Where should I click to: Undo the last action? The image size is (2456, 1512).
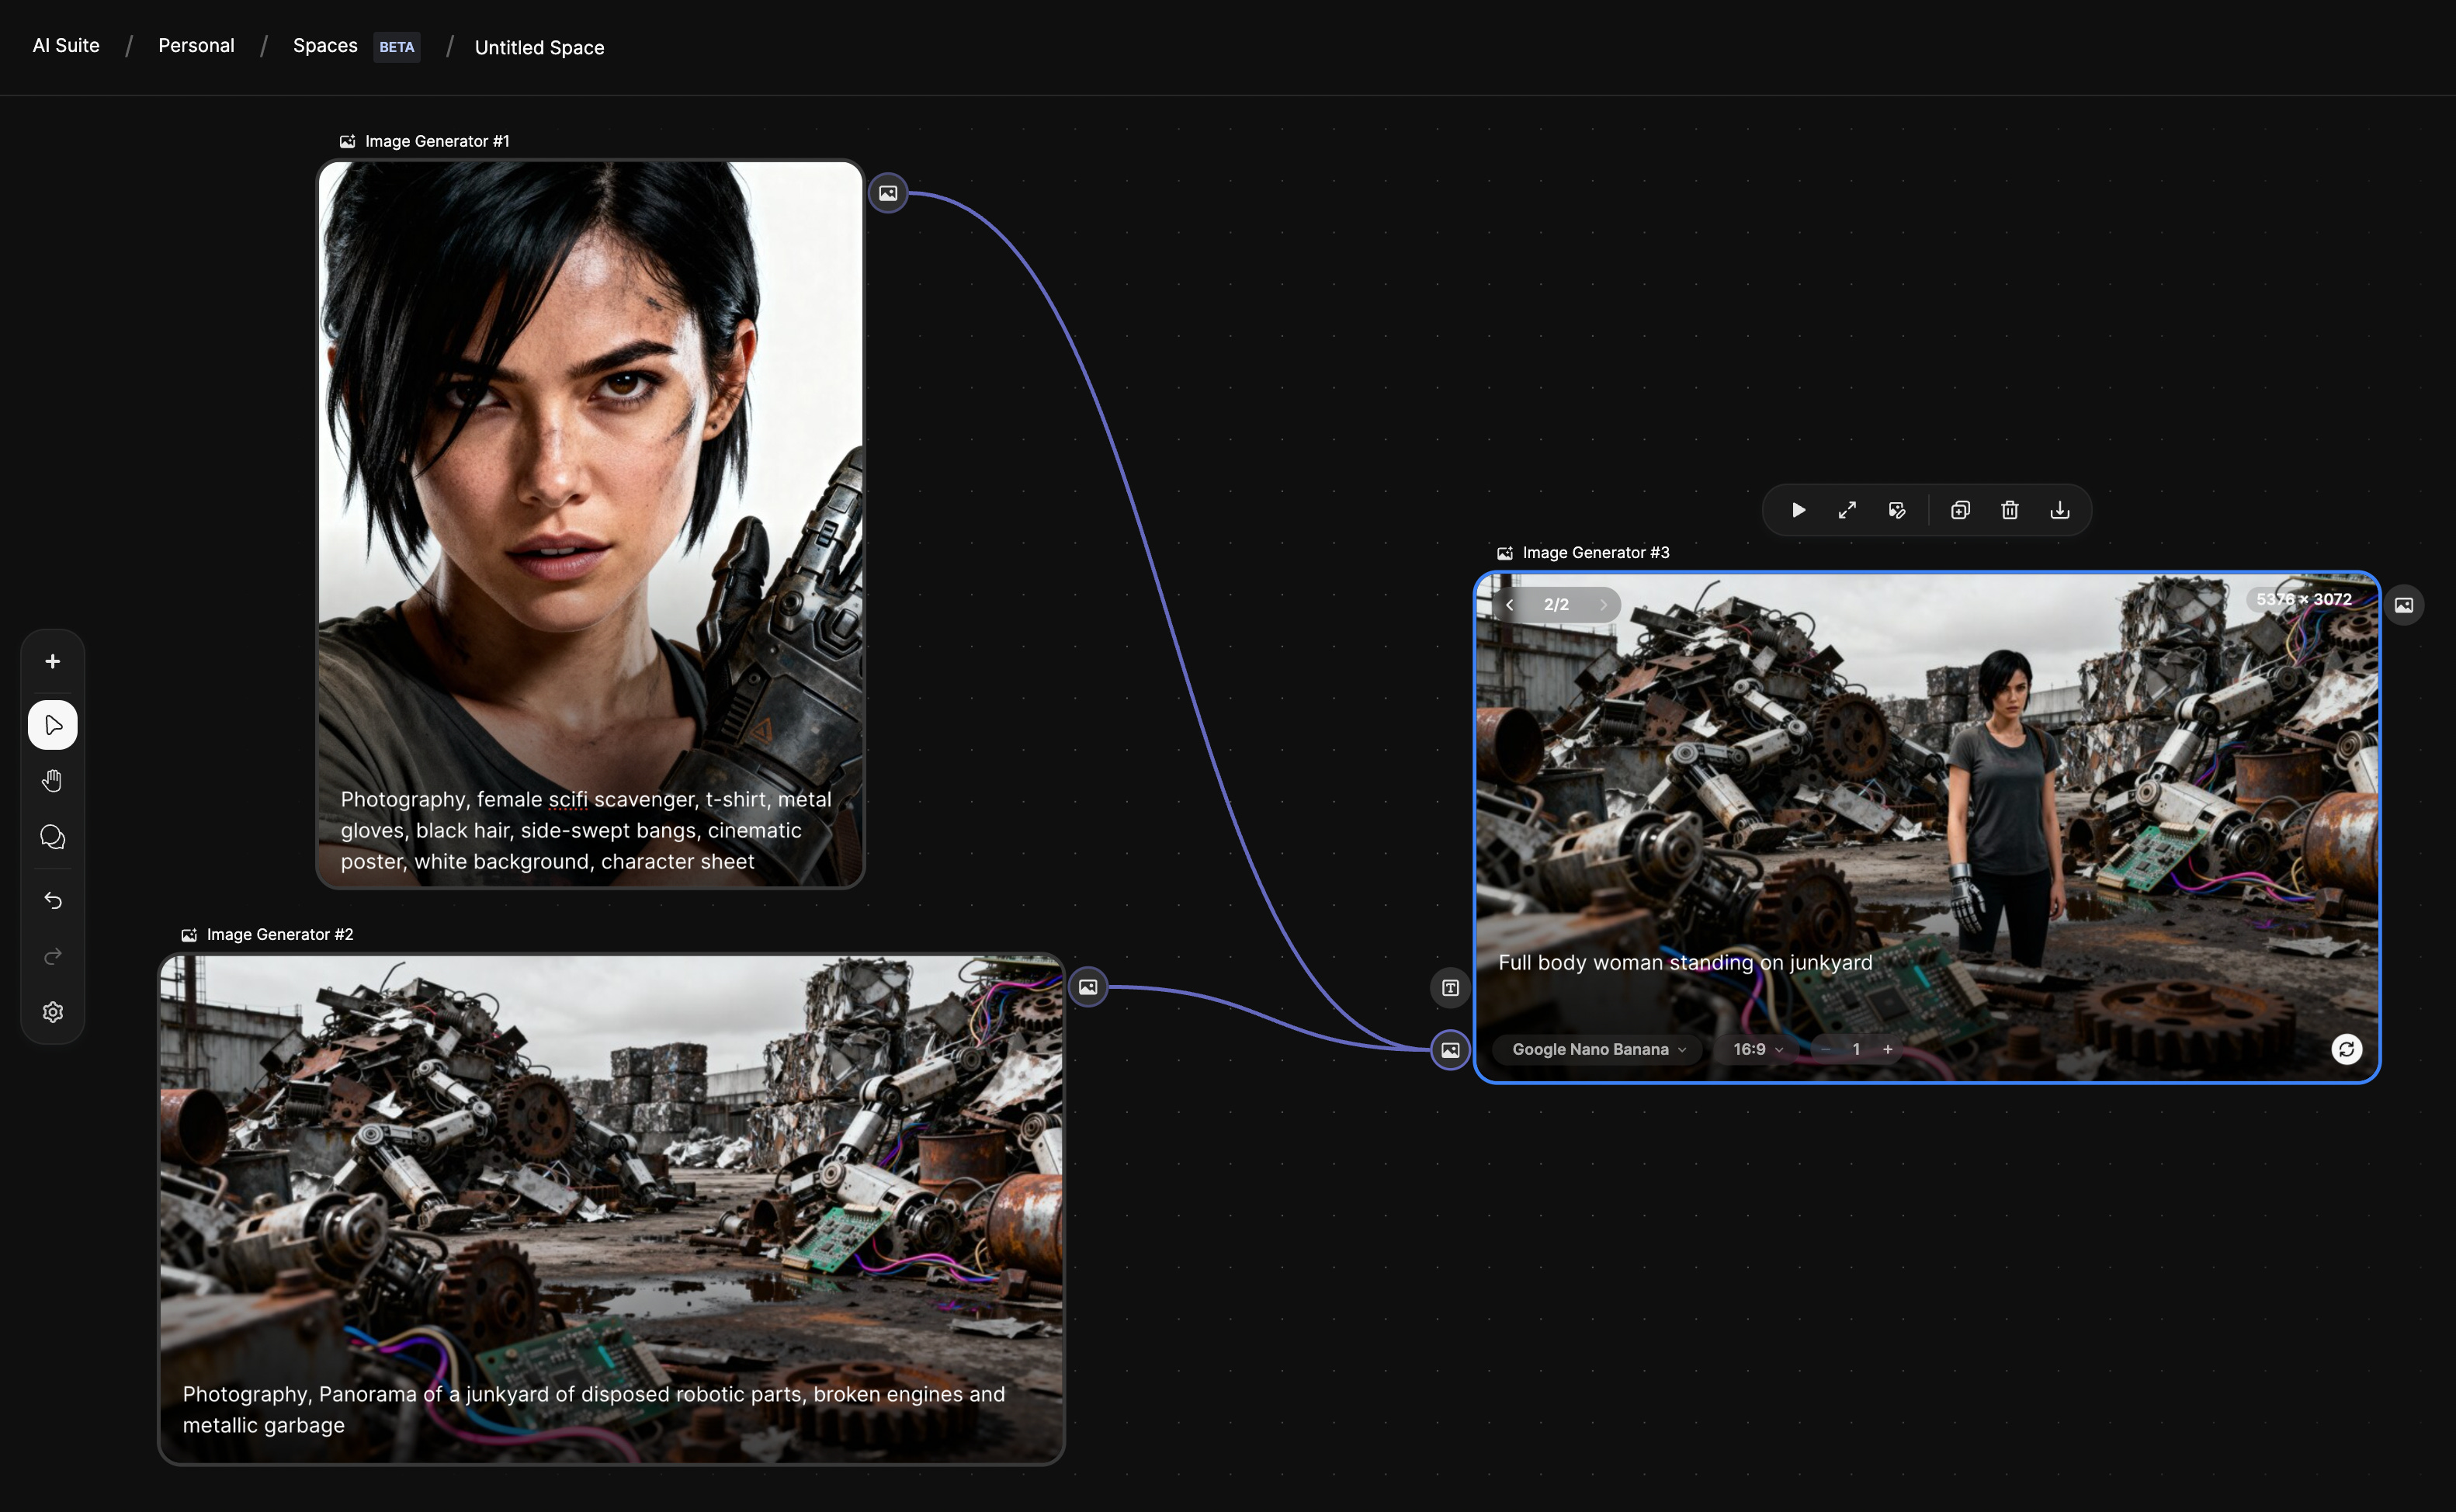coord(53,901)
